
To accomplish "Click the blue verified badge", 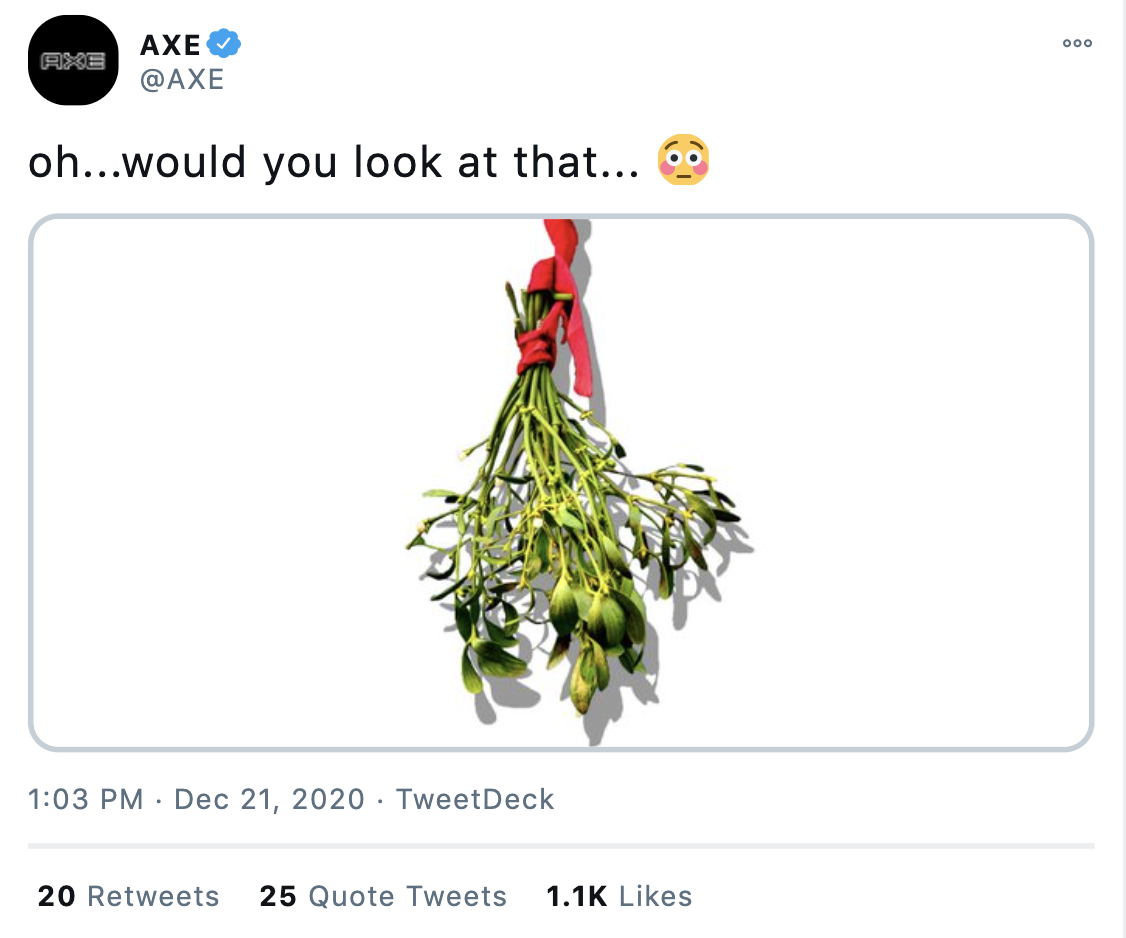I will click(223, 44).
